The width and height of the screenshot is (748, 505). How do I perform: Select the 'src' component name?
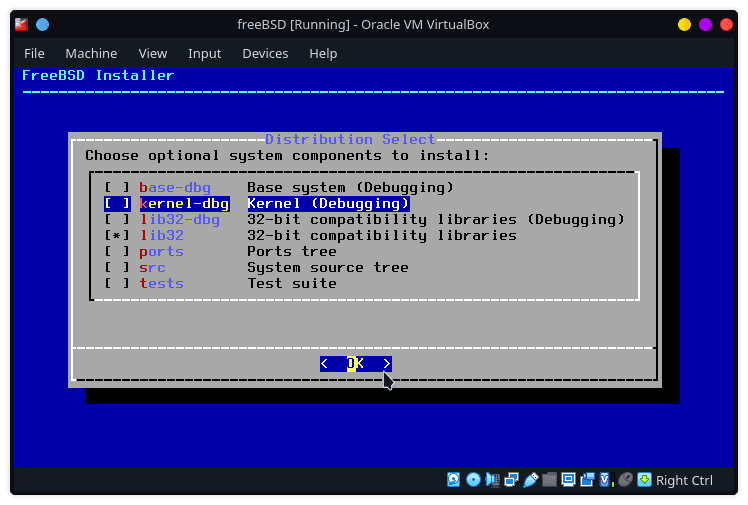(x=152, y=268)
